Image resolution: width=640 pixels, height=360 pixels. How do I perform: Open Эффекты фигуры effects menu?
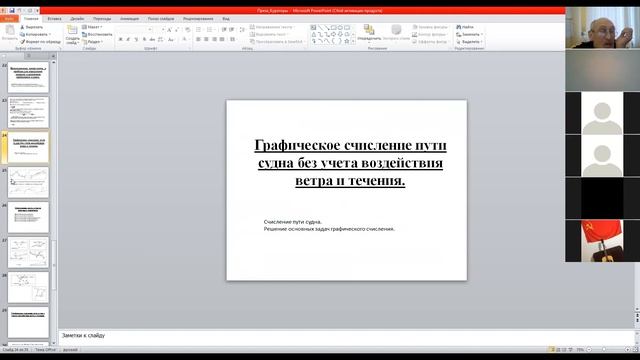coord(430,42)
